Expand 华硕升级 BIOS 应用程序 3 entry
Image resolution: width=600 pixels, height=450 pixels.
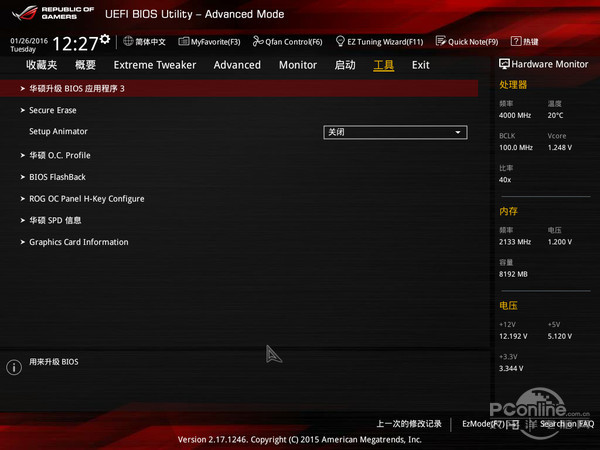[239, 88]
